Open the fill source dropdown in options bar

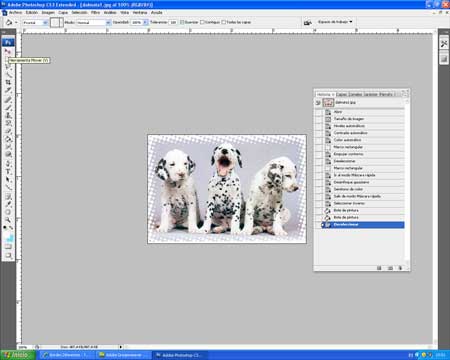pos(35,22)
